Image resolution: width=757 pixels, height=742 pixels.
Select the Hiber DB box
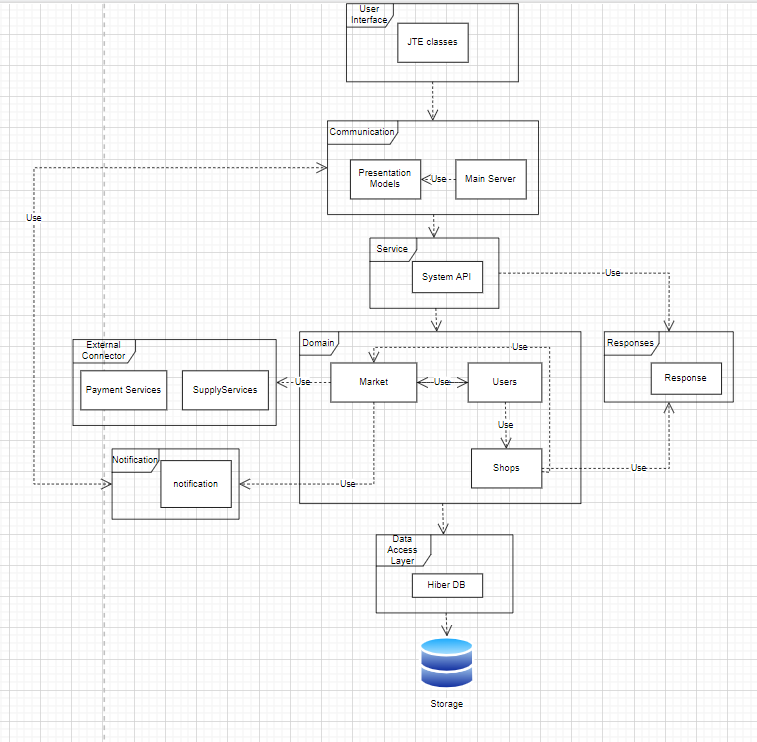pos(447,585)
